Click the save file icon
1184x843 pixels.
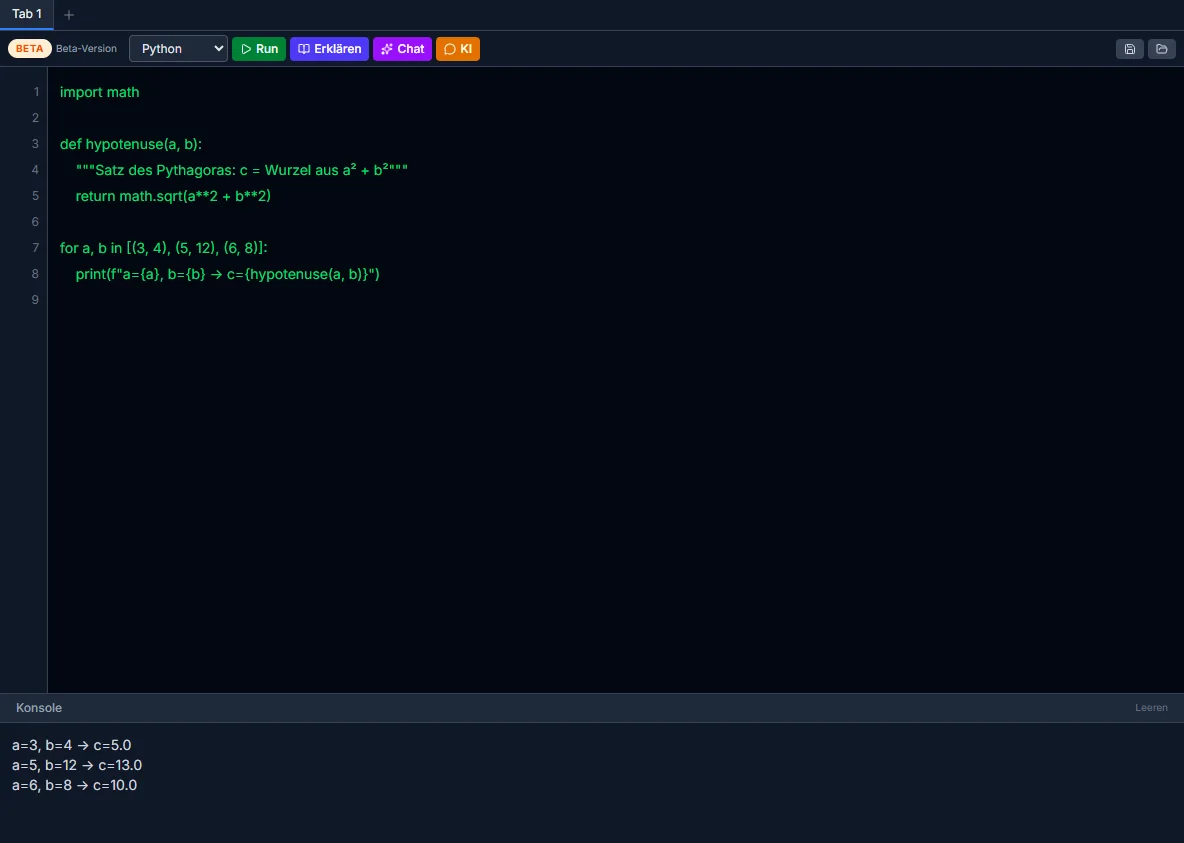point(1130,49)
